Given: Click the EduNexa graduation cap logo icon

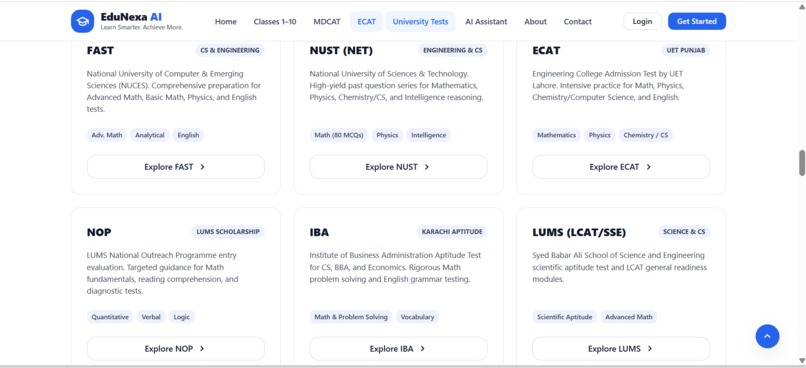Looking at the screenshot, I should click(82, 21).
